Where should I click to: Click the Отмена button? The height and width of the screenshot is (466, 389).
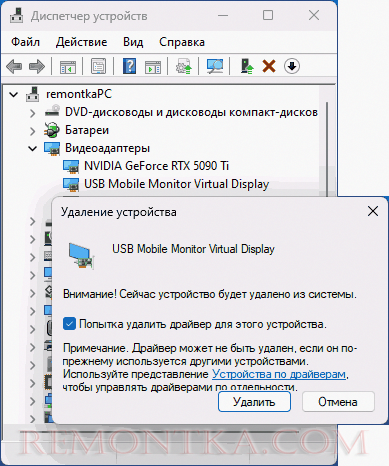pos(338,402)
